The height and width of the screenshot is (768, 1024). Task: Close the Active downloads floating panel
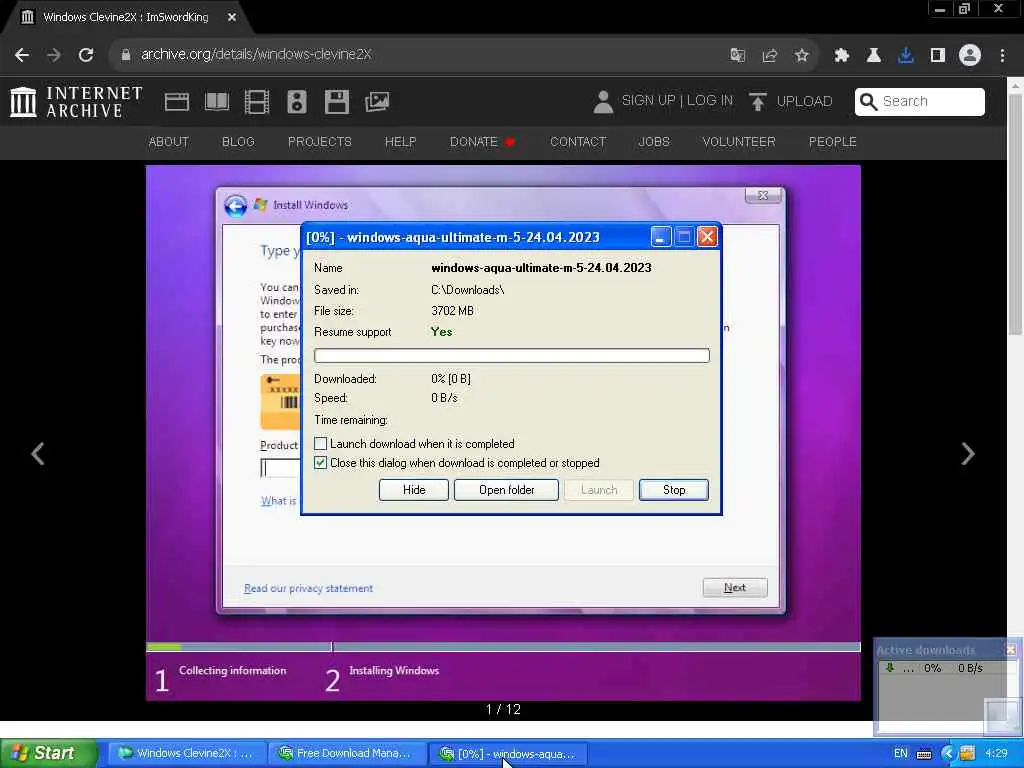tap(1011, 650)
